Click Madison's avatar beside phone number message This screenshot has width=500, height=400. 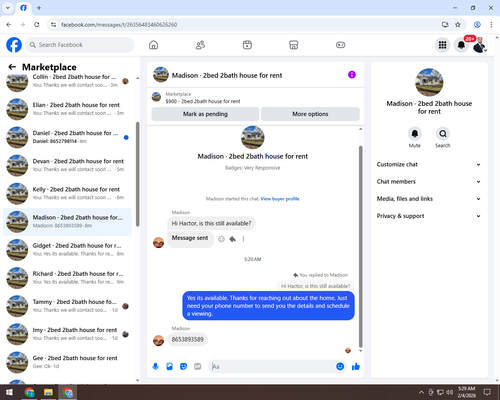tap(158, 341)
